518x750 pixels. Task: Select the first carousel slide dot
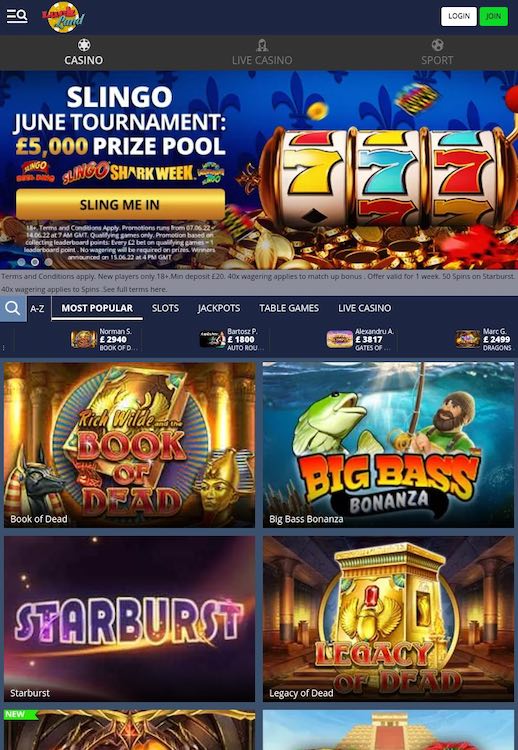point(21,262)
